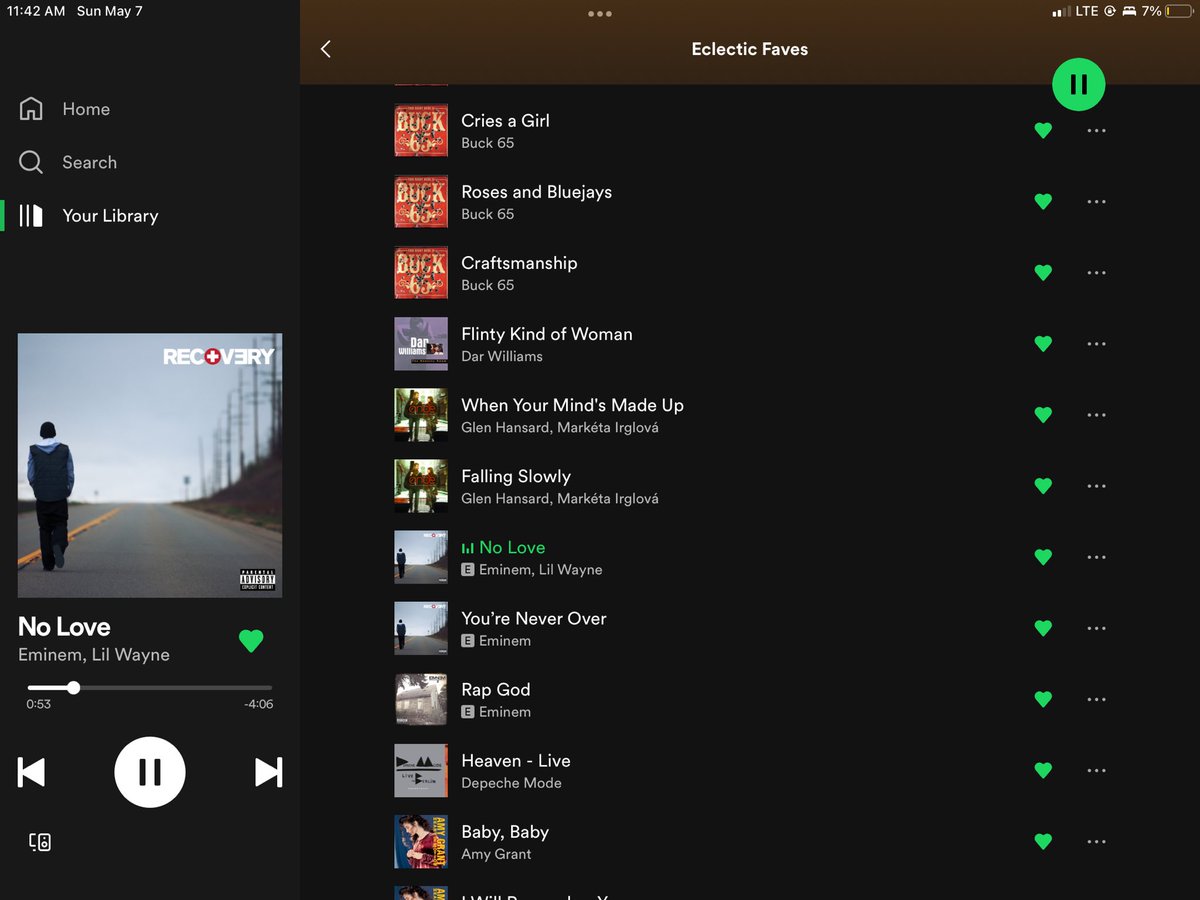Pause playback with white circular button
1200x900 pixels.
150,772
